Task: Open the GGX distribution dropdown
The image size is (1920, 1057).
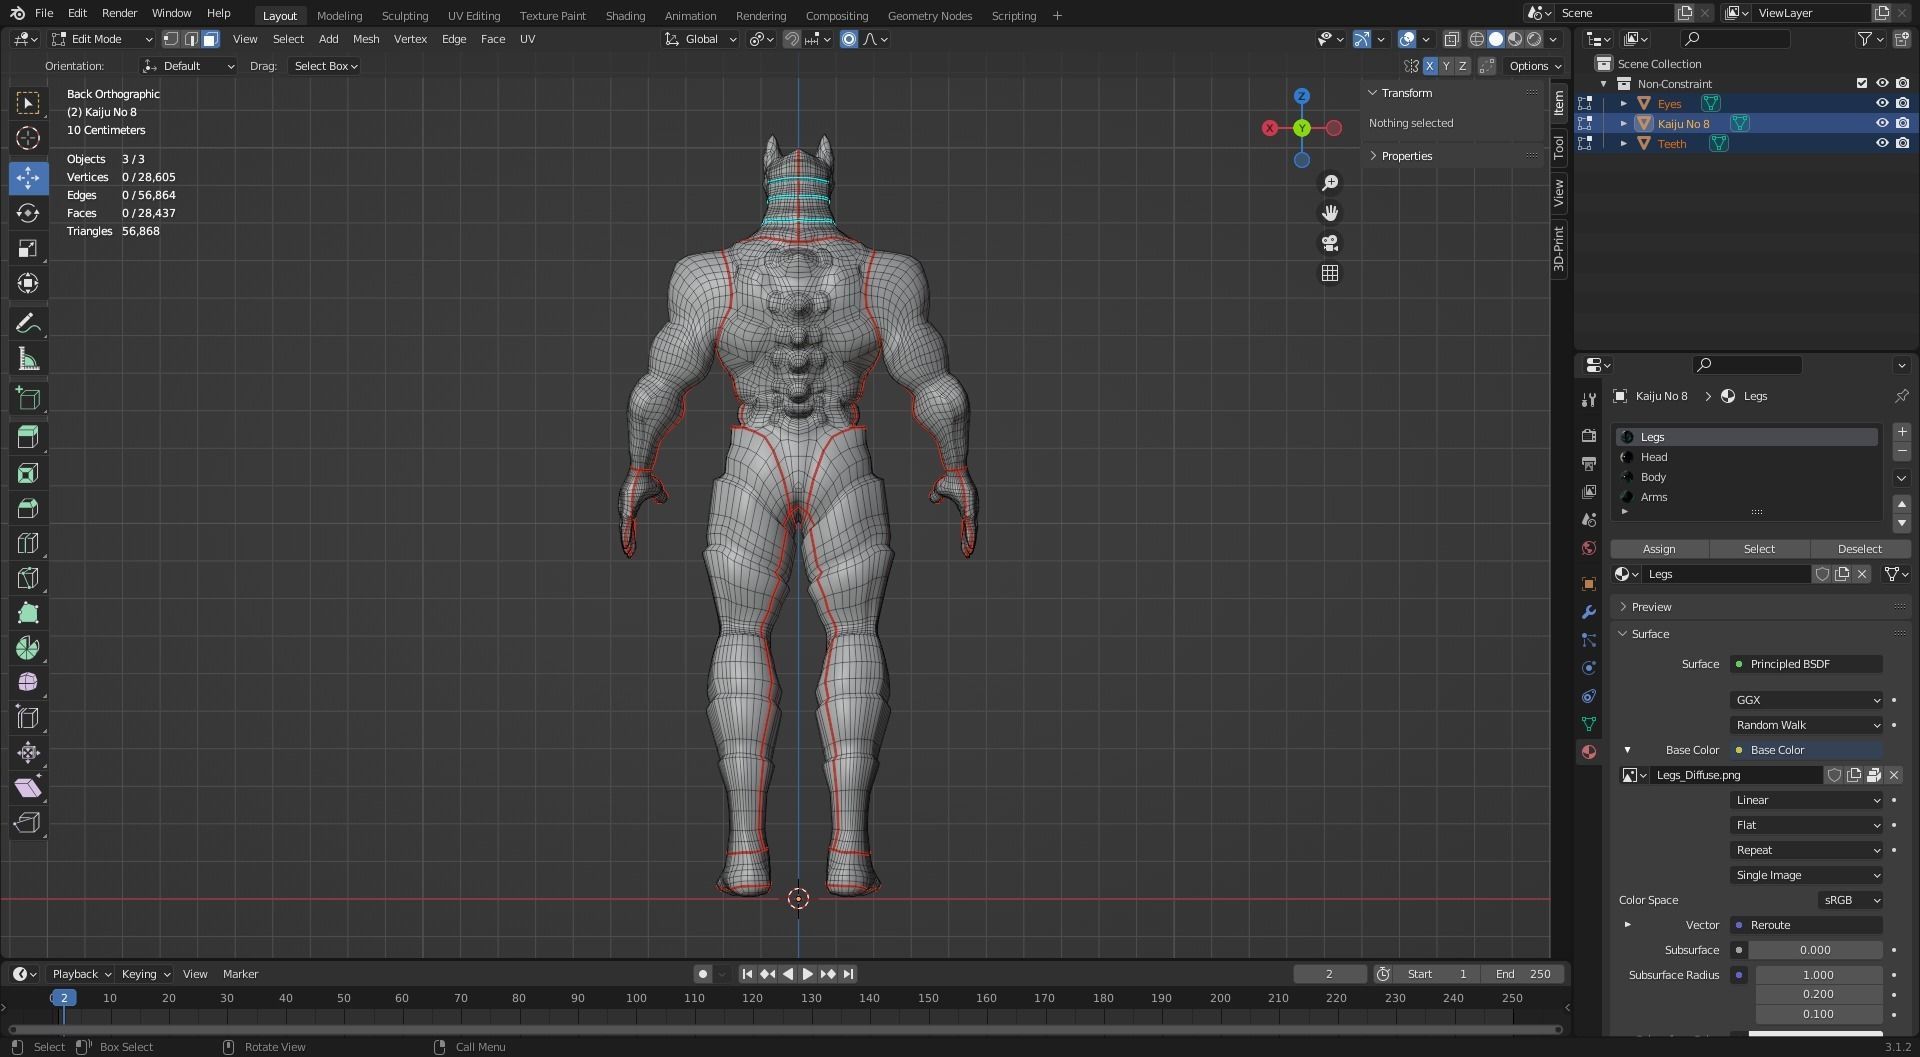Action: coord(1806,700)
